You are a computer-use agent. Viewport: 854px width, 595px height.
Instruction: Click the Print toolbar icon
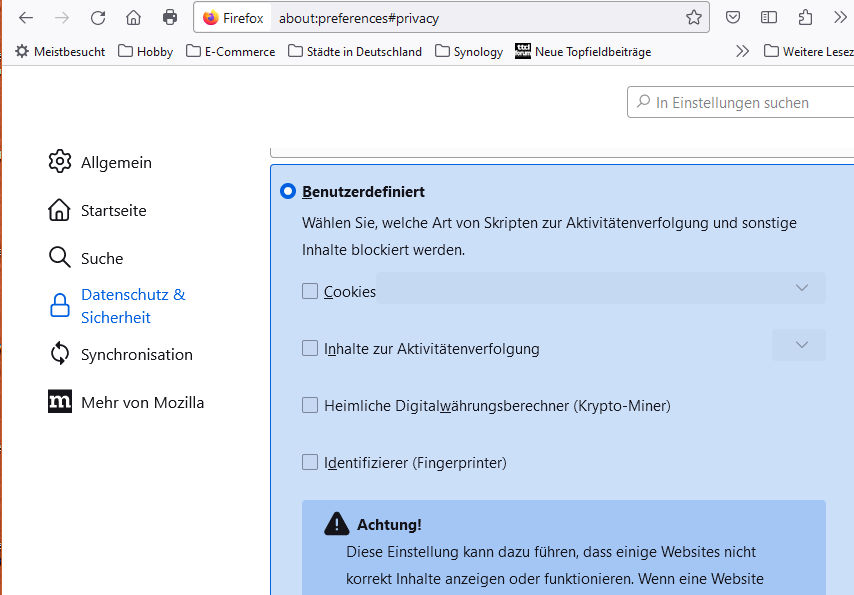pyautogui.click(x=170, y=18)
